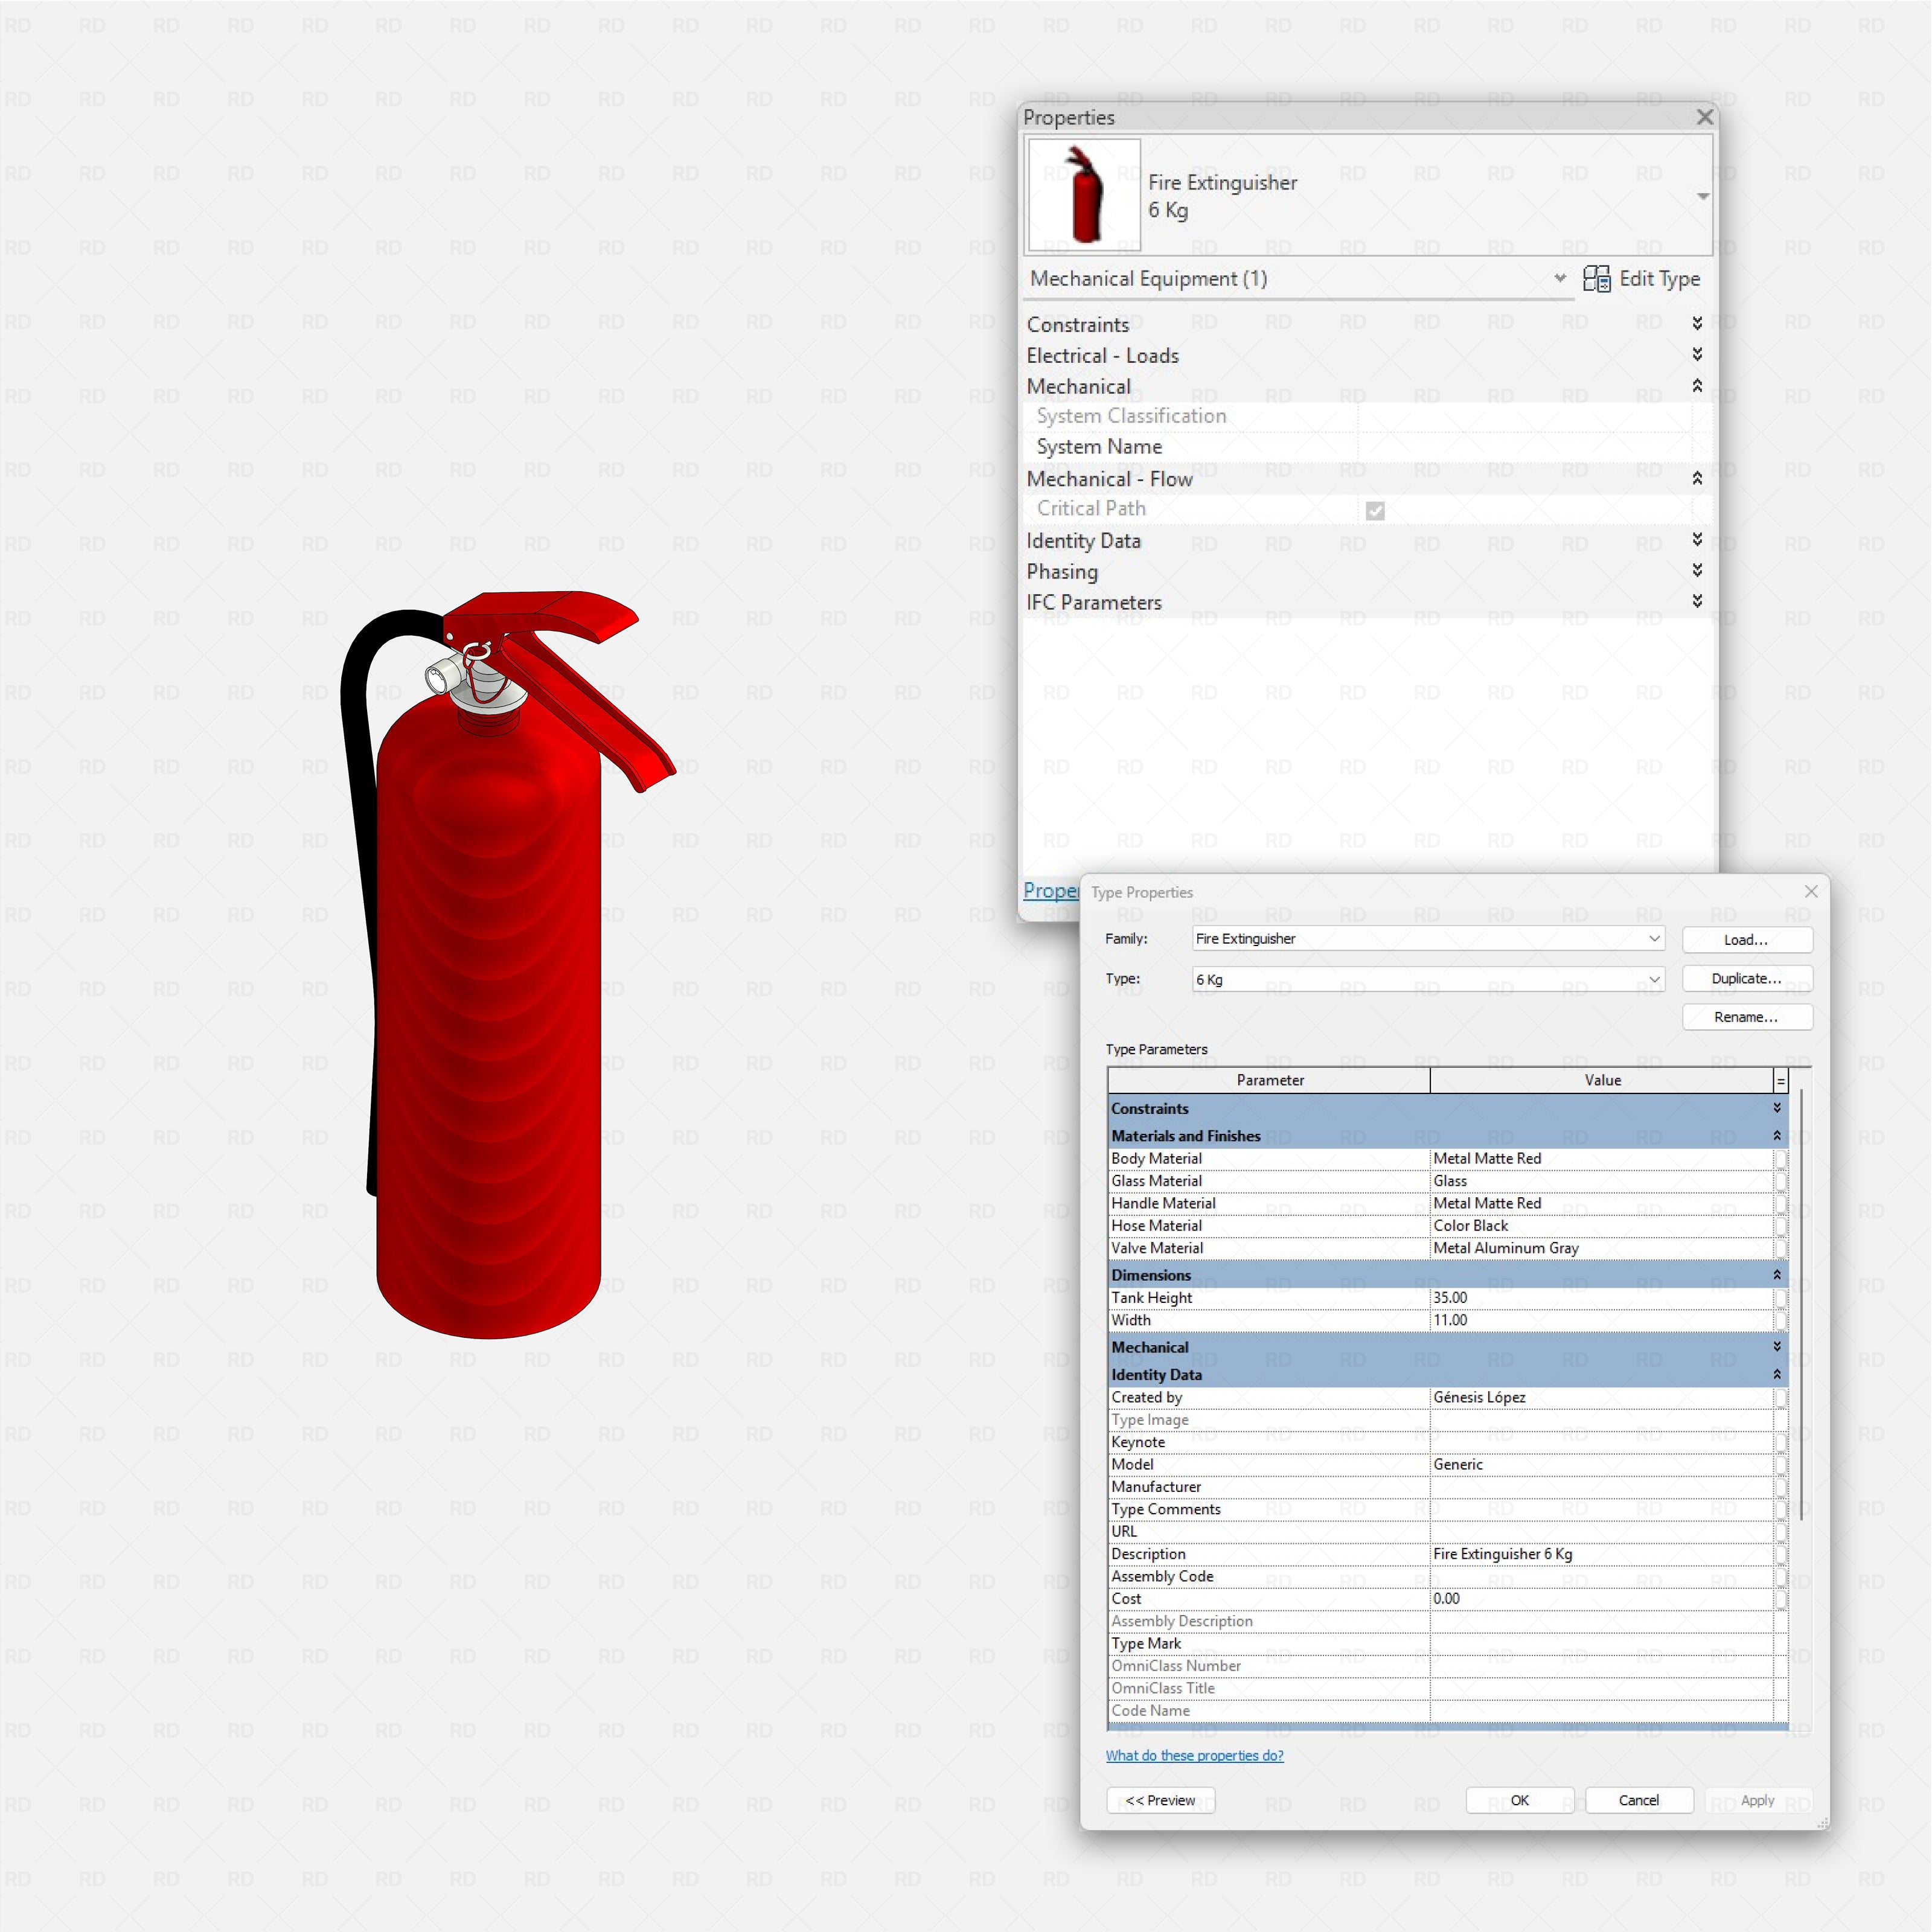Click the Properties help link in palette
Screen dimensions: 1932x1932
tap(1050, 890)
